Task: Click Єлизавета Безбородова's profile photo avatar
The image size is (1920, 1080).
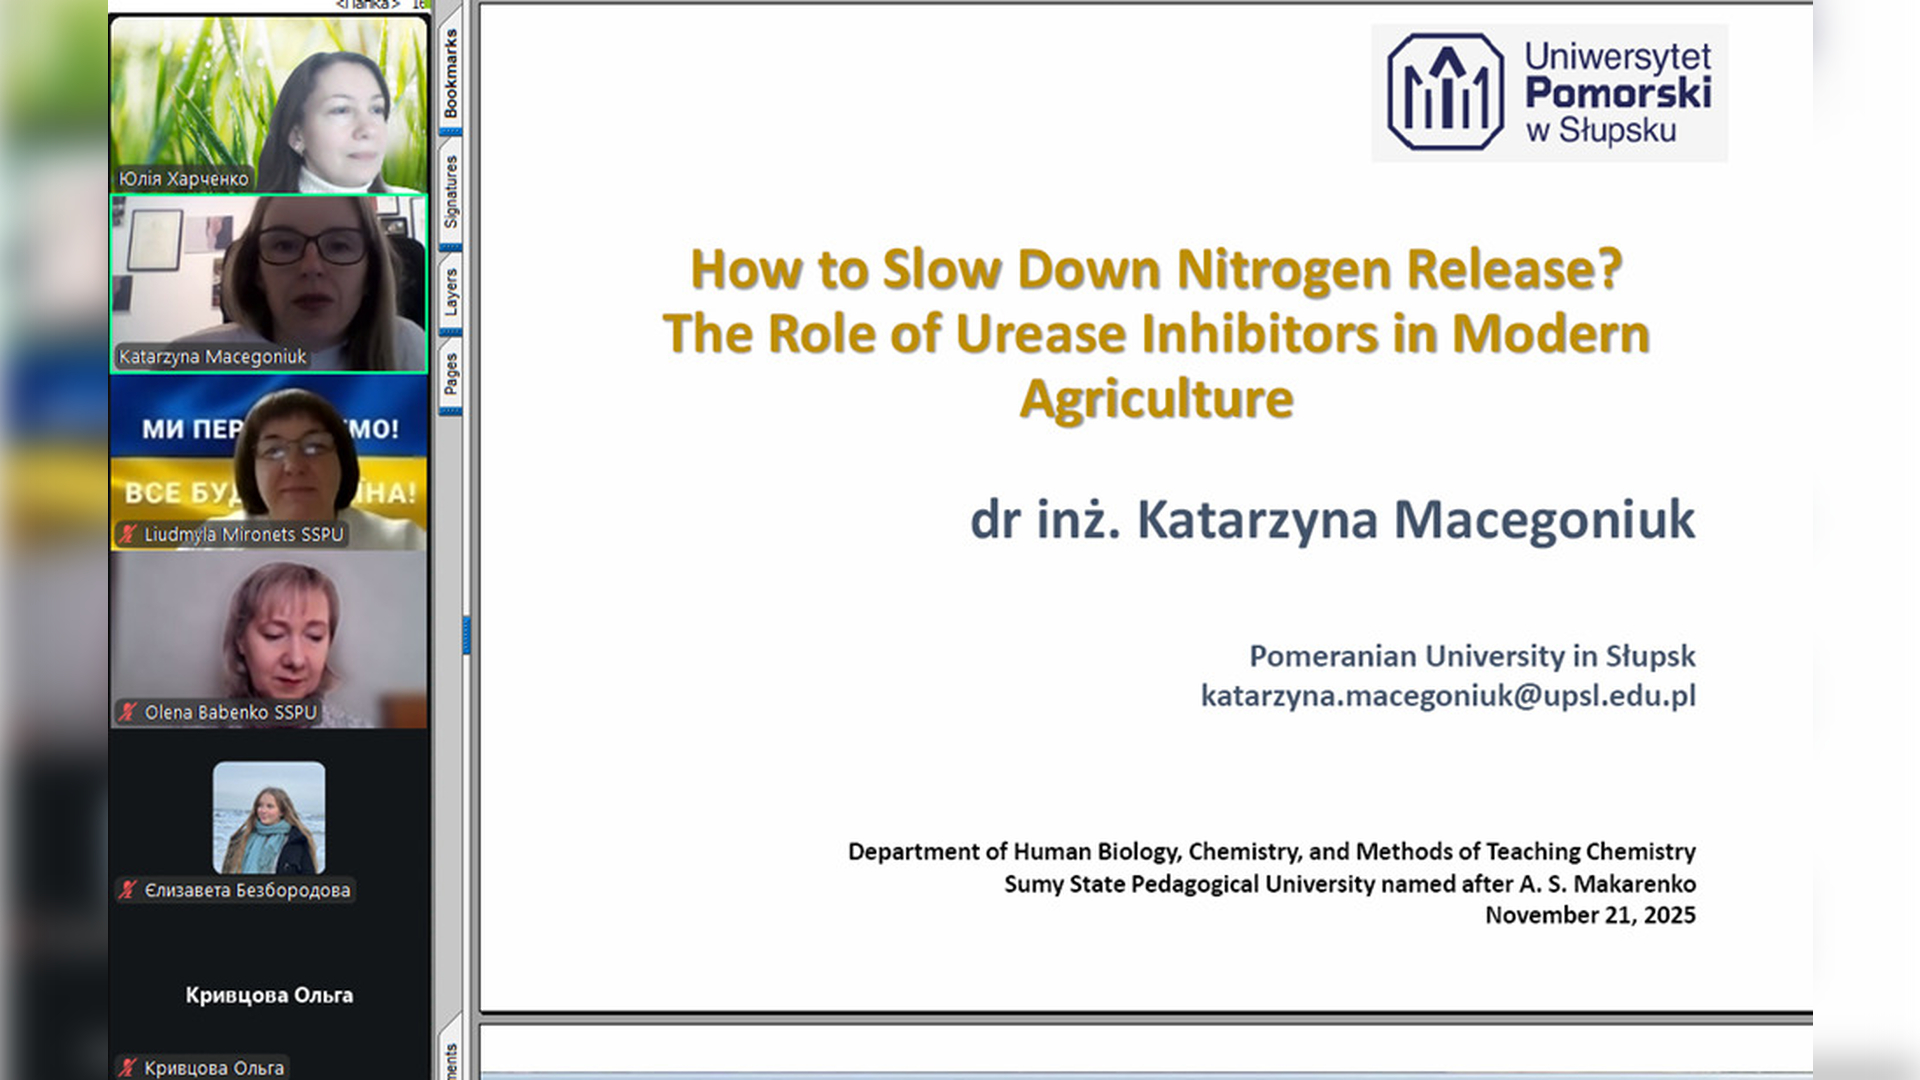Action: pyautogui.click(x=268, y=818)
